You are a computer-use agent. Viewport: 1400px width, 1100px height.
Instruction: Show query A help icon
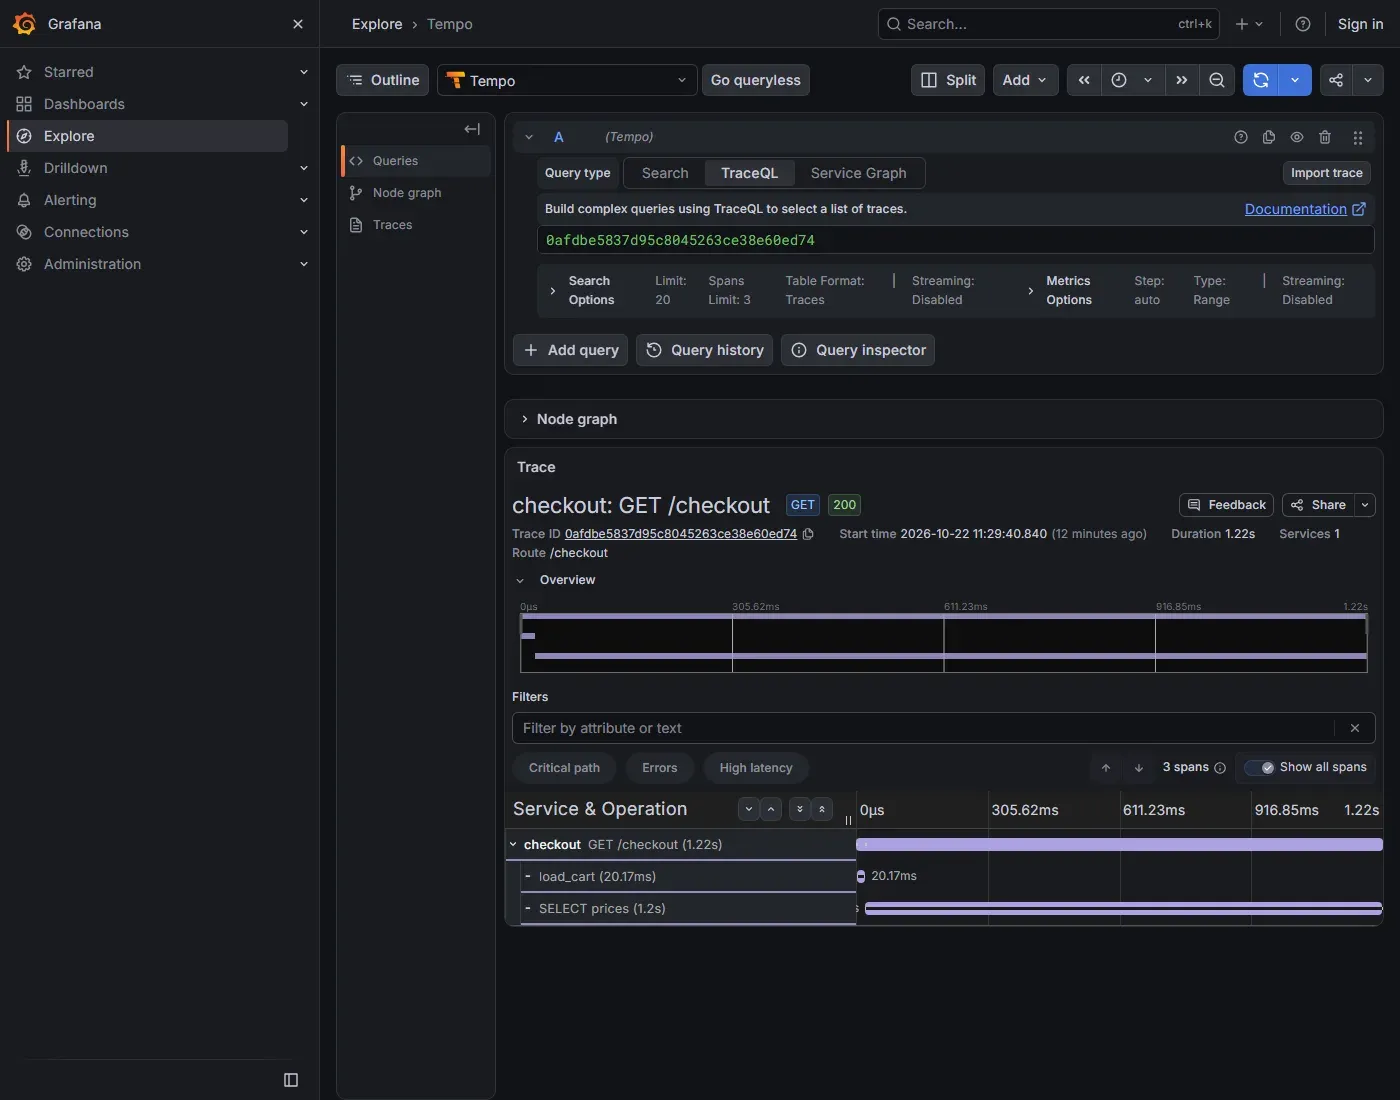click(1241, 137)
